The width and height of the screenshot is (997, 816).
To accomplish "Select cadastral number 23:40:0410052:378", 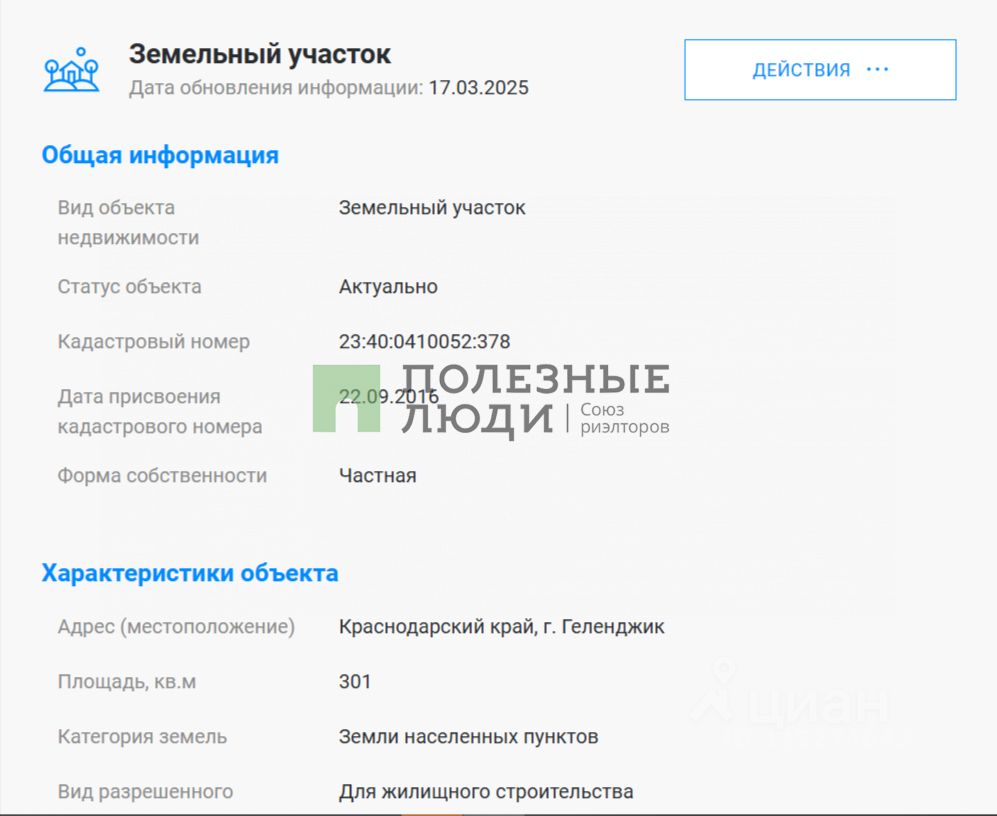I will click(424, 342).
